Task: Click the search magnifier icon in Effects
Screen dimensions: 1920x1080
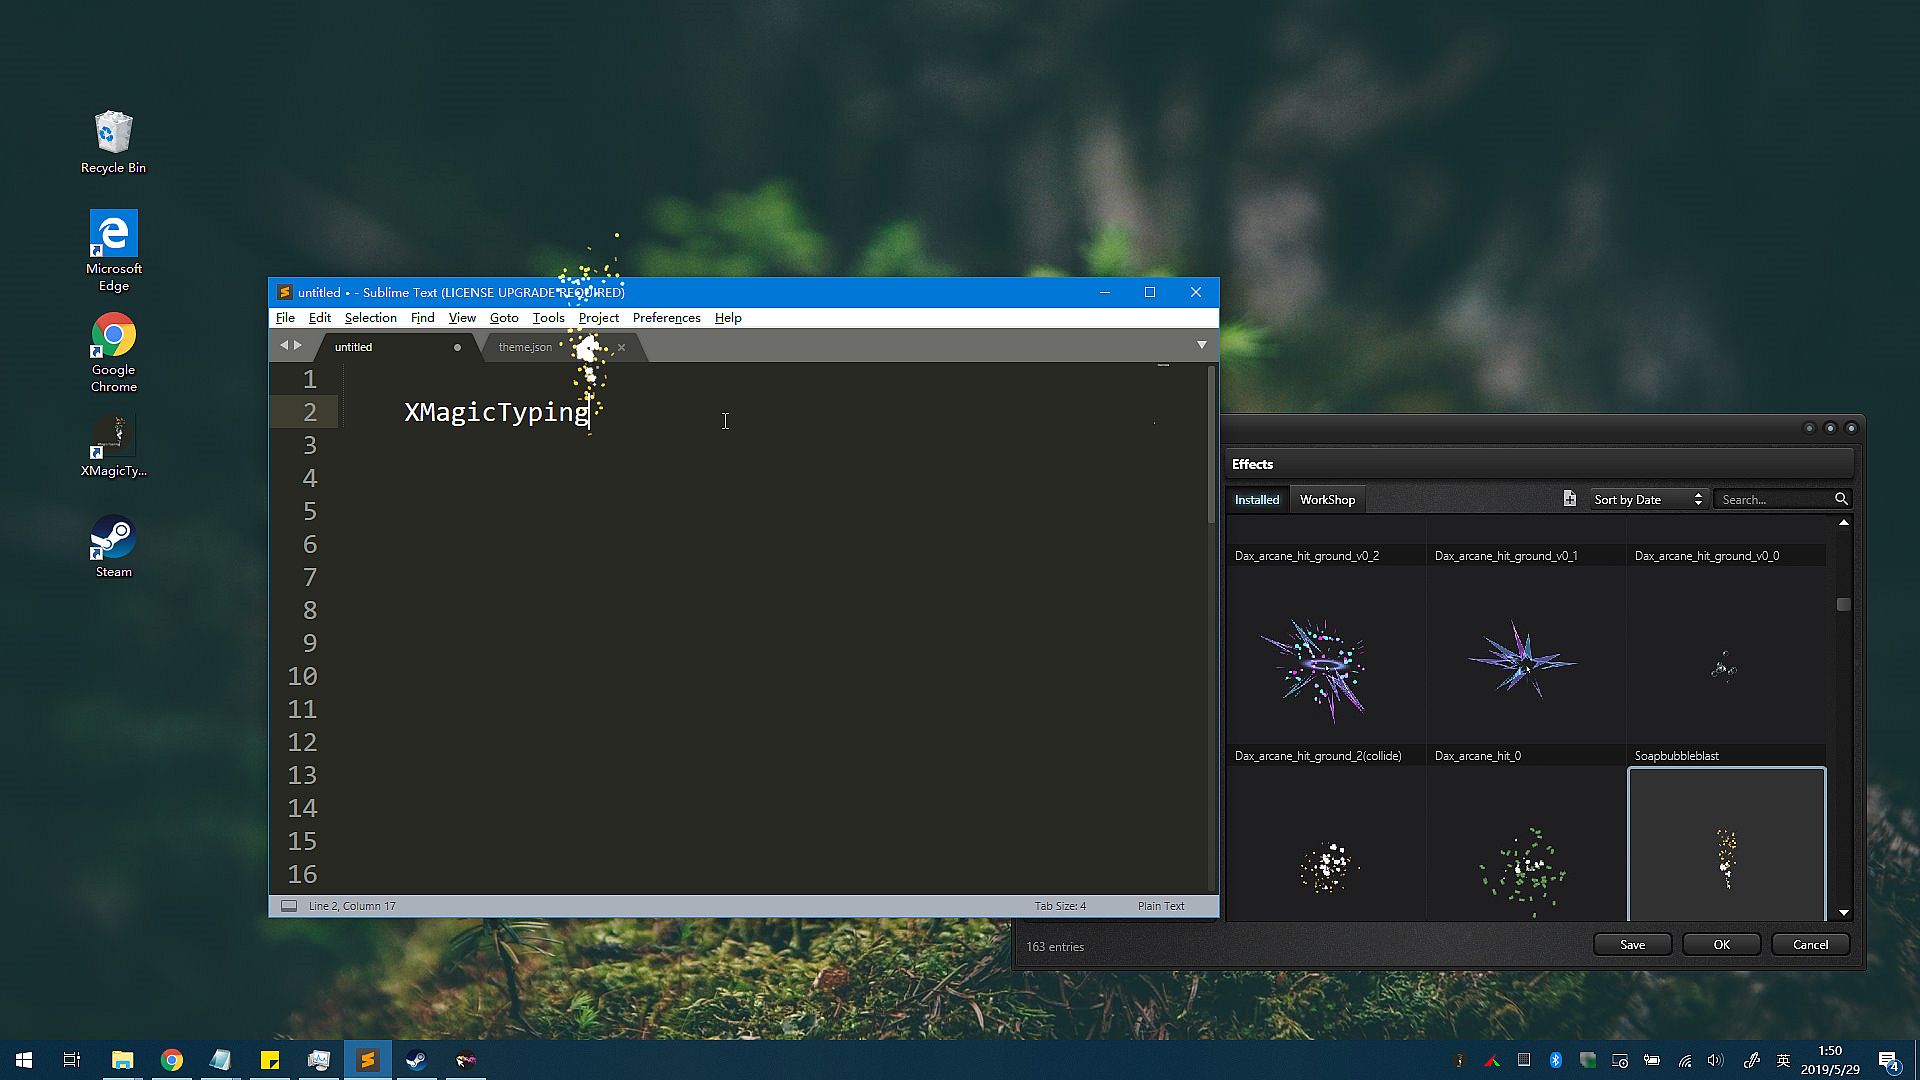Action: tap(1841, 499)
